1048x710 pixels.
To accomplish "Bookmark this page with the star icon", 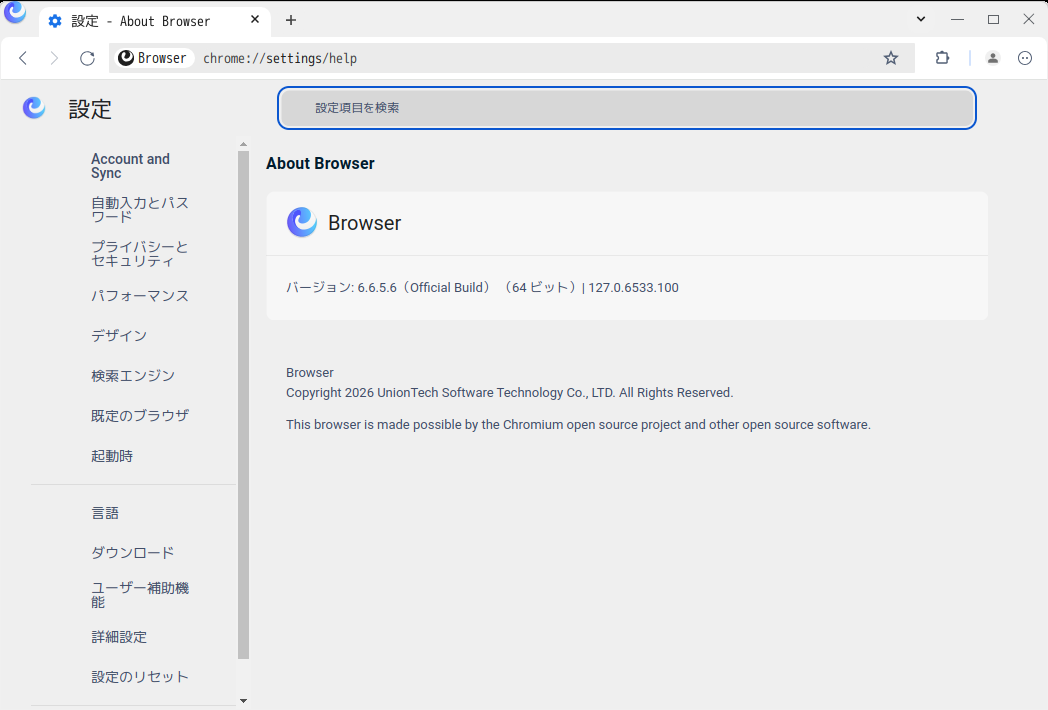I will pyautogui.click(x=891, y=58).
